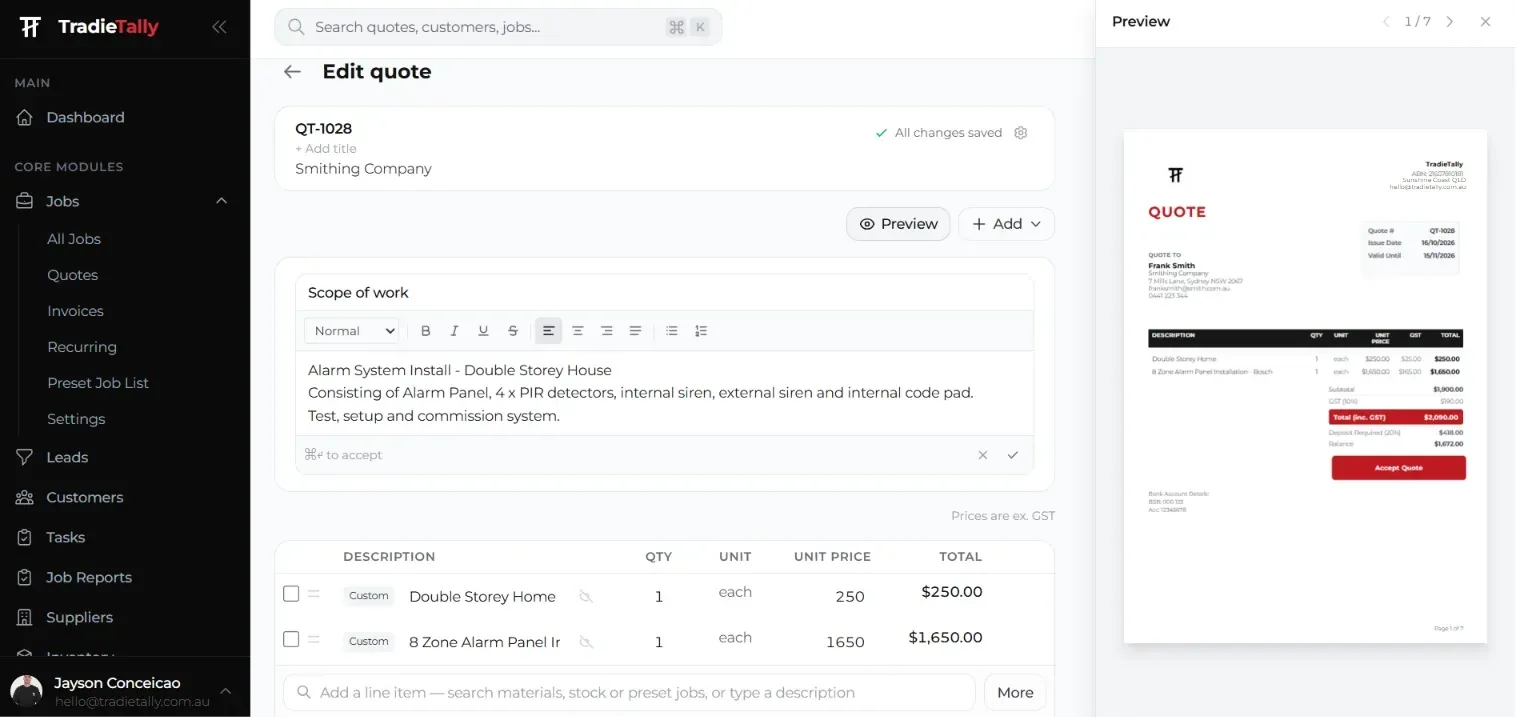Go to All Jobs
1516x717 pixels.
(74, 239)
